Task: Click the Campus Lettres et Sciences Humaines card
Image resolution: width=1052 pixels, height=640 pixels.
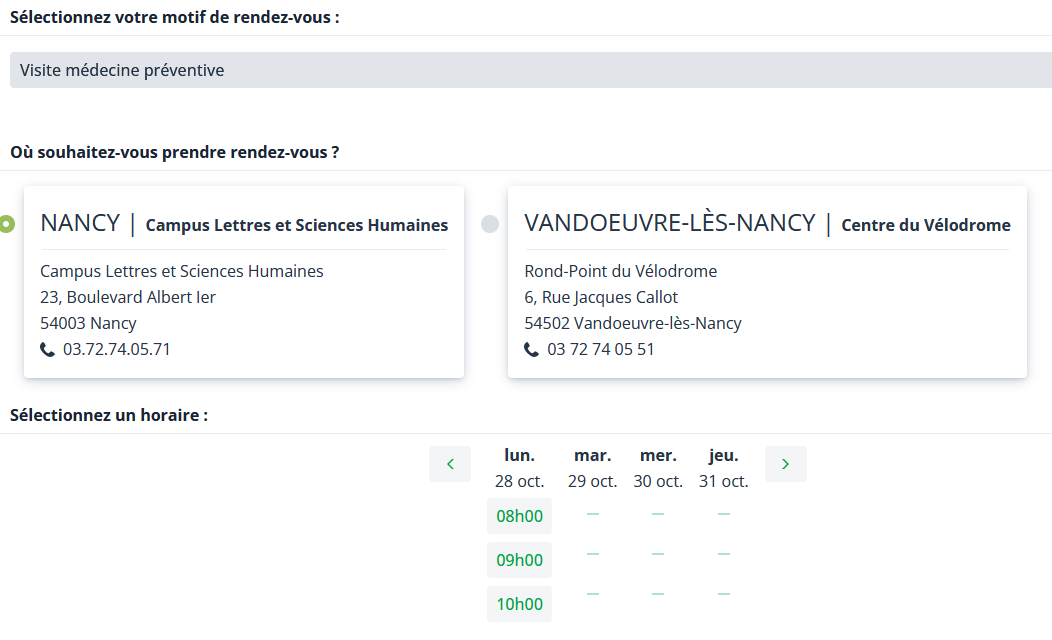Action: coord(243,300)
